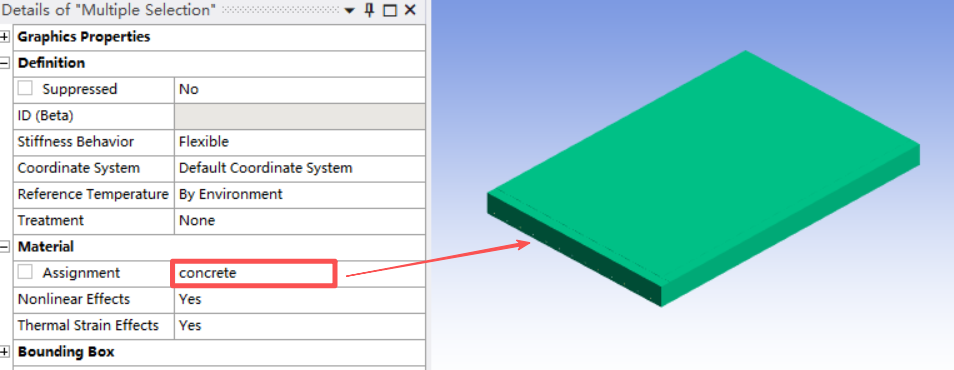The image size is (954, 370).
Task: Toggle Thermal Strain Effects Yes value
Action: 300,326
